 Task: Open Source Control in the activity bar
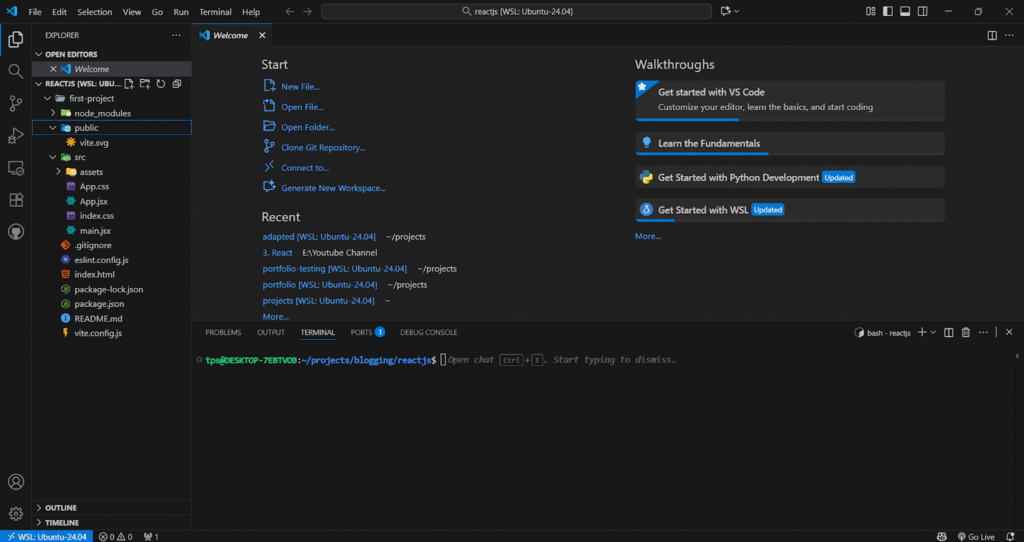(15, 103)
